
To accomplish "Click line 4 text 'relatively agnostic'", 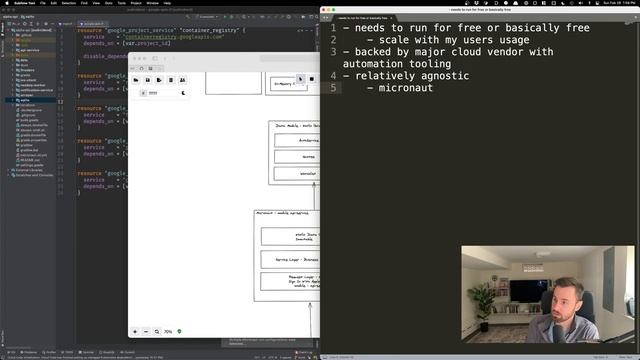I will (412, 76).
